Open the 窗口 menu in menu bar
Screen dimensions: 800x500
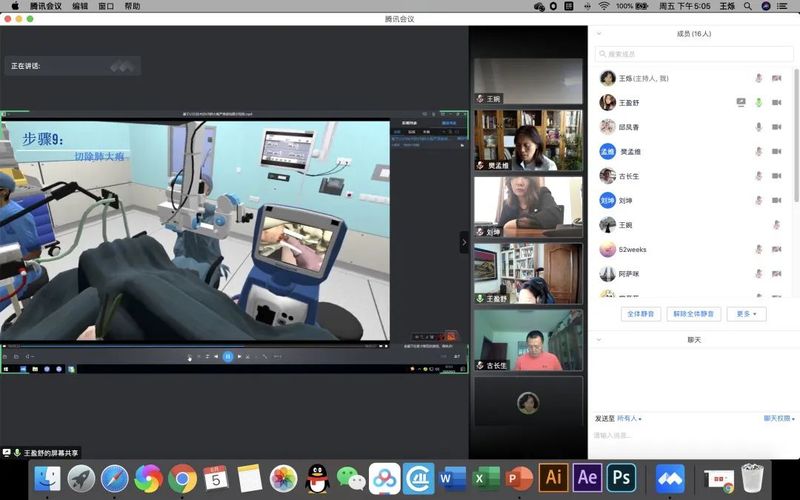click(x=106, y=6)
